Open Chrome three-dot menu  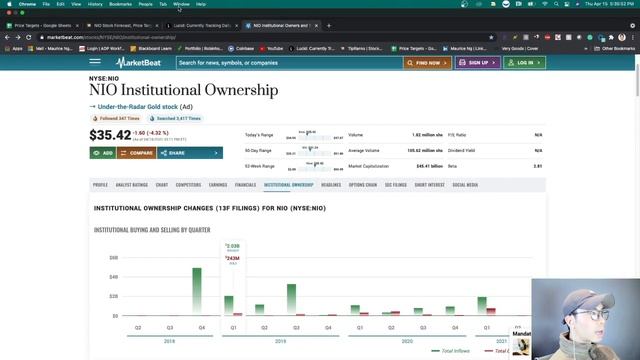633,37
